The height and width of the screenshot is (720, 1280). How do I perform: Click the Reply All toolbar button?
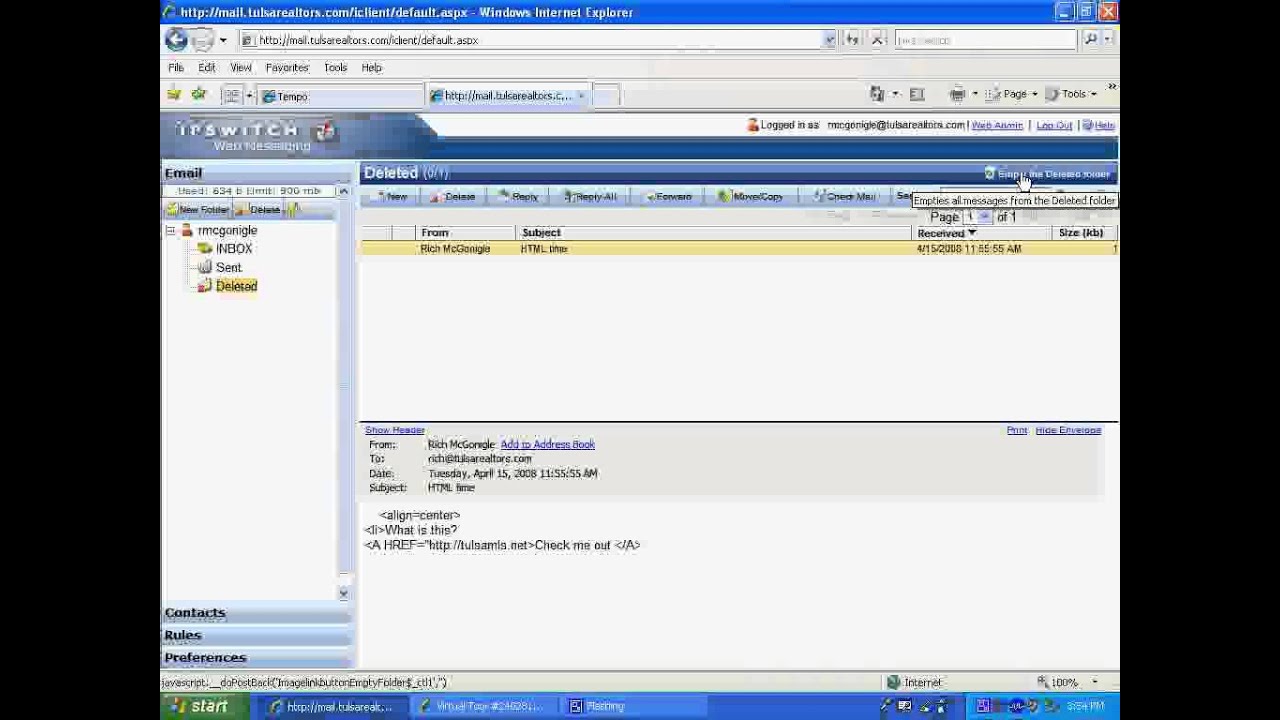590,196
